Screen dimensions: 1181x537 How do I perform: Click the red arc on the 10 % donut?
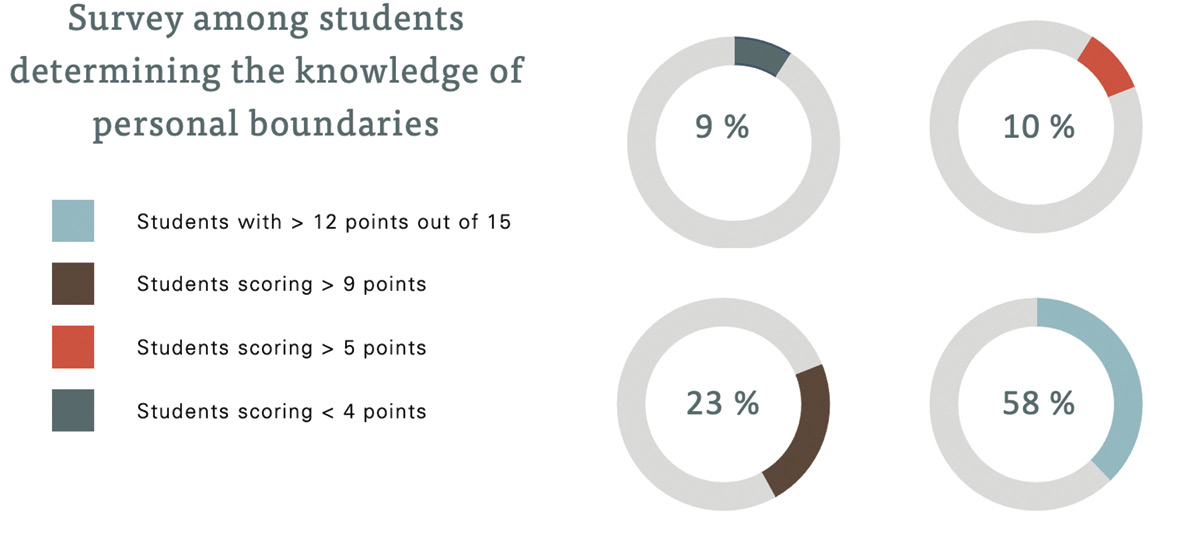1107,68
